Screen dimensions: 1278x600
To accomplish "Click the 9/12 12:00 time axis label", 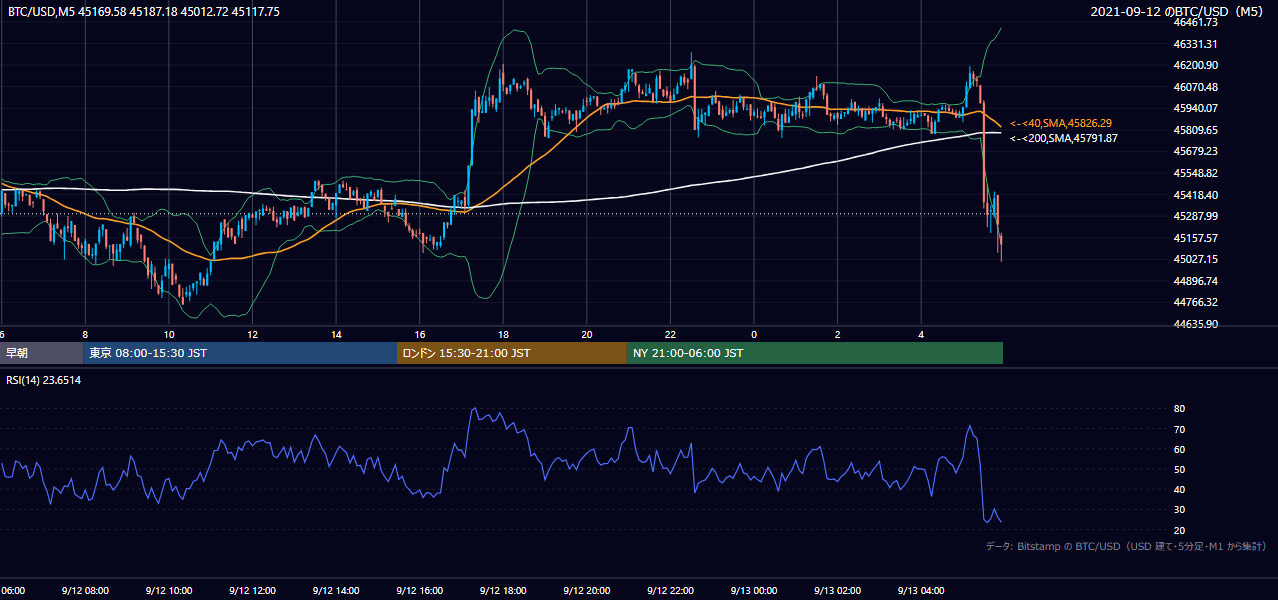I will click(252, 590).
